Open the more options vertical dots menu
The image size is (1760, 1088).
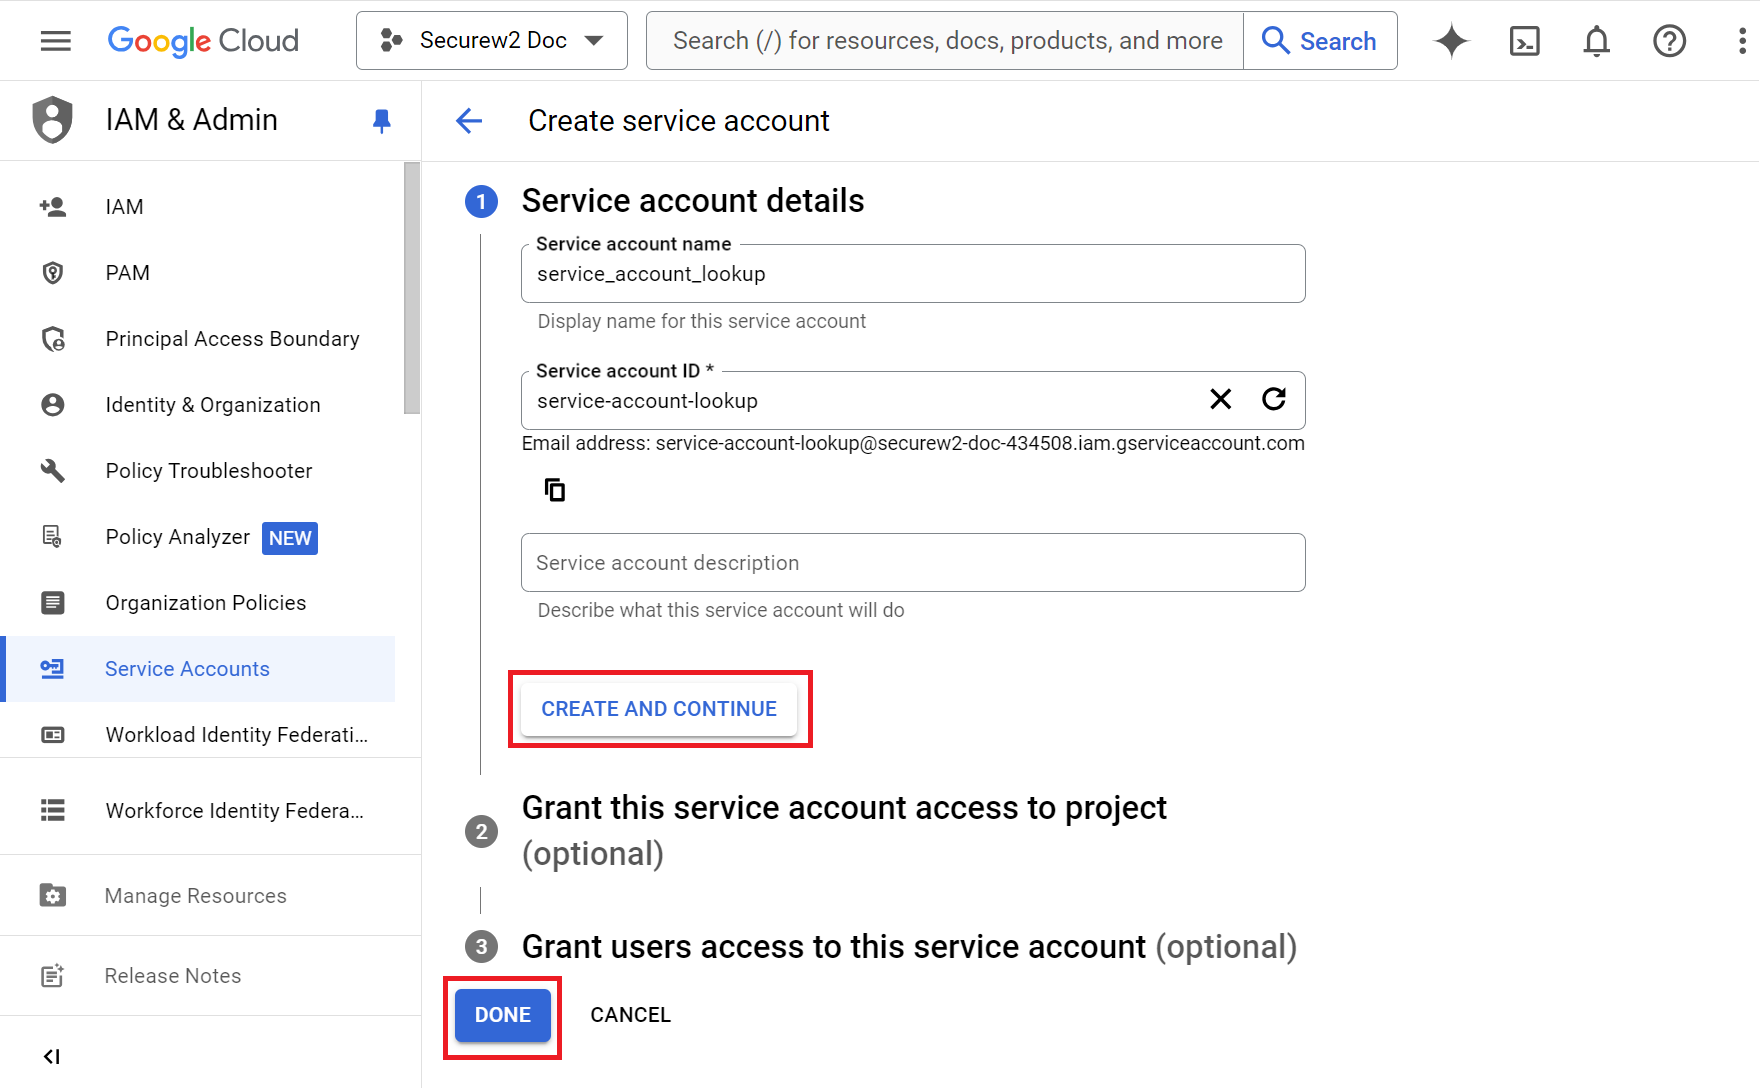click(x=1742, y=41)
